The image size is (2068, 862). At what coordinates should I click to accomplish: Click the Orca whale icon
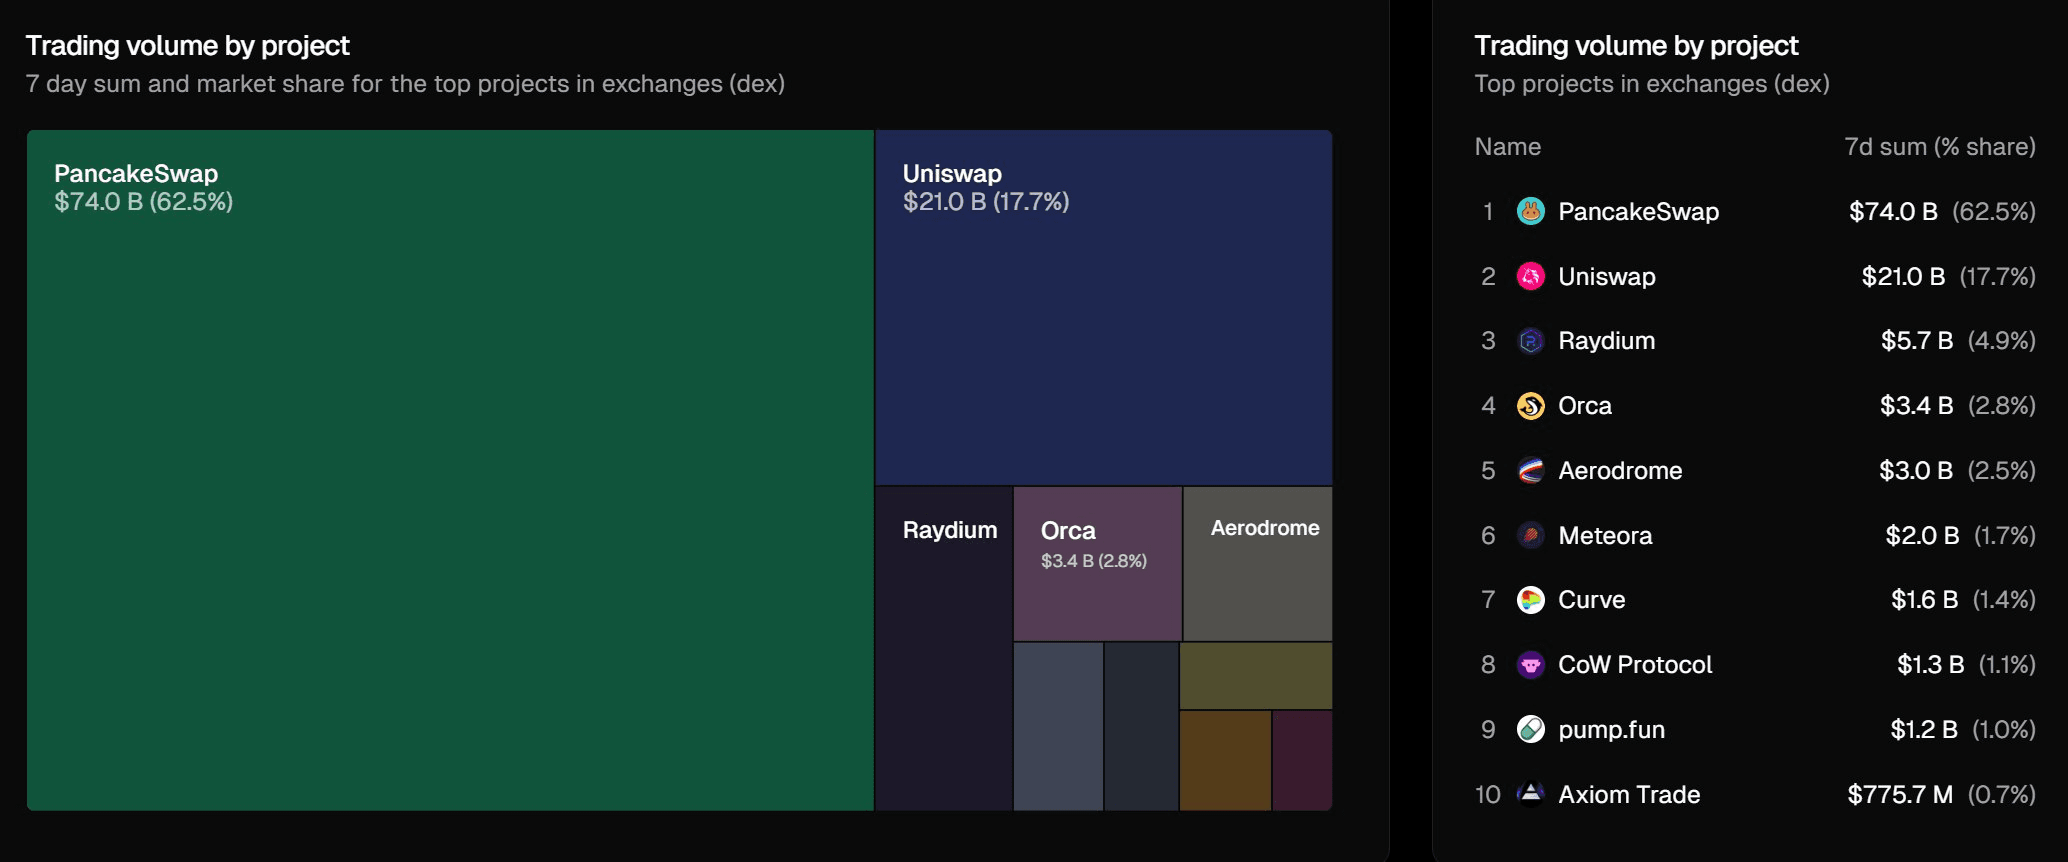1530,406
